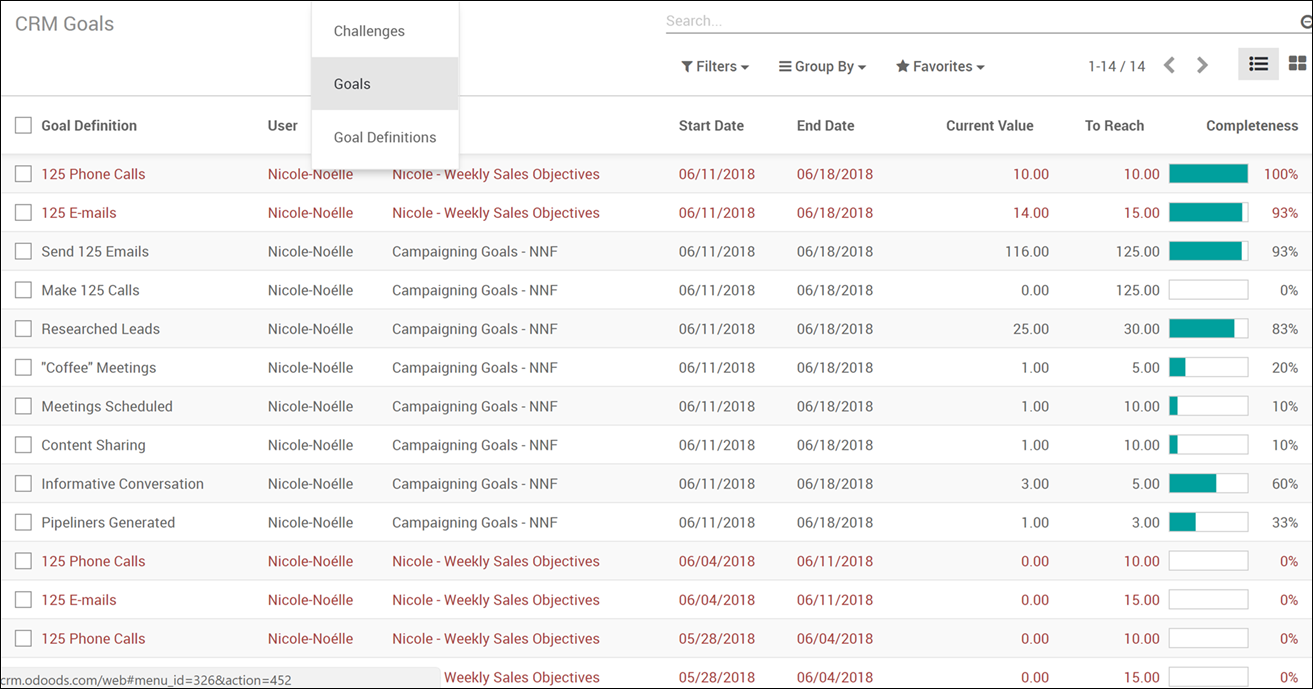Check the Meetings Scheduled row checkbox
Screen dimensions: 1313x689
coord(23,406)
